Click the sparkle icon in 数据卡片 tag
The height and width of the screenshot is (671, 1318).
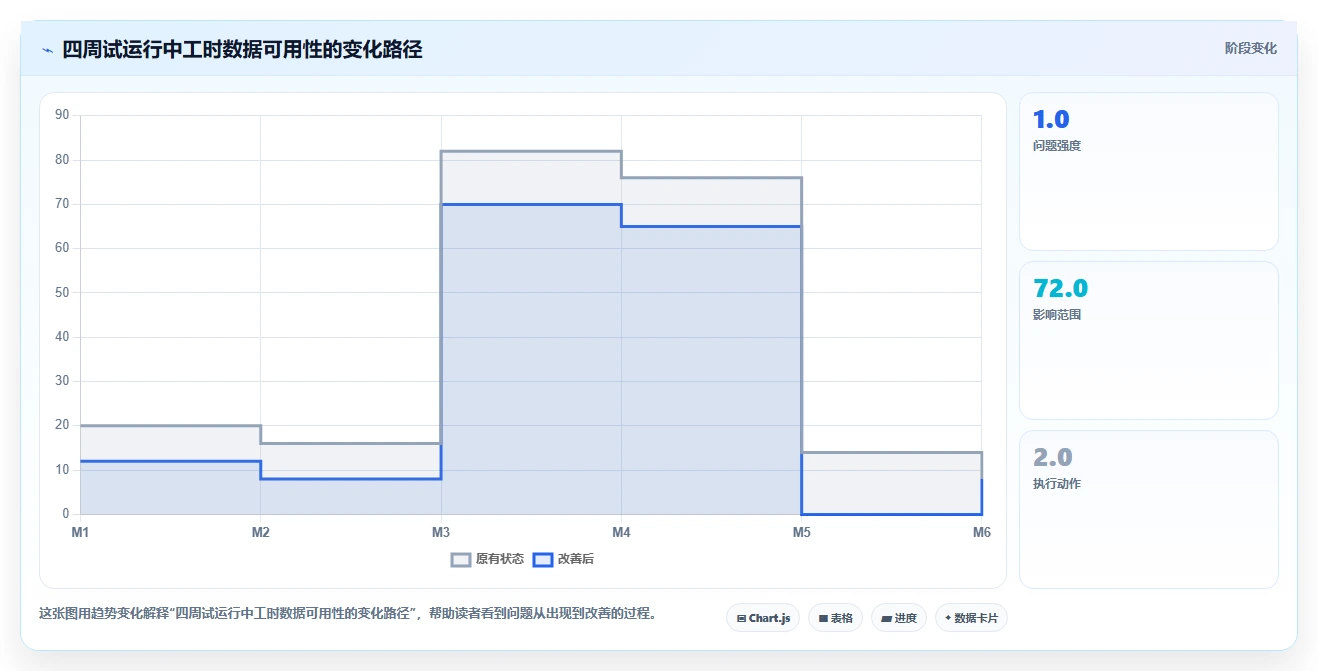[x=948, y=618]
